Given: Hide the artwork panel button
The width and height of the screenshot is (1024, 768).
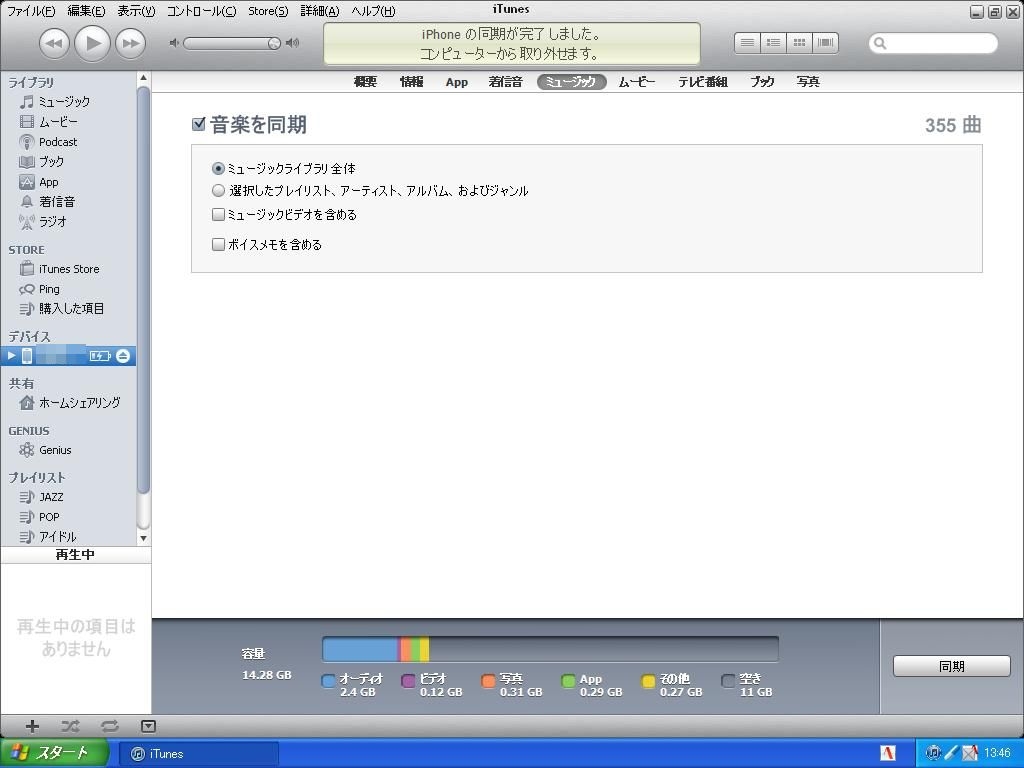Looking at the screenshot, I should (x=148, y=726).
